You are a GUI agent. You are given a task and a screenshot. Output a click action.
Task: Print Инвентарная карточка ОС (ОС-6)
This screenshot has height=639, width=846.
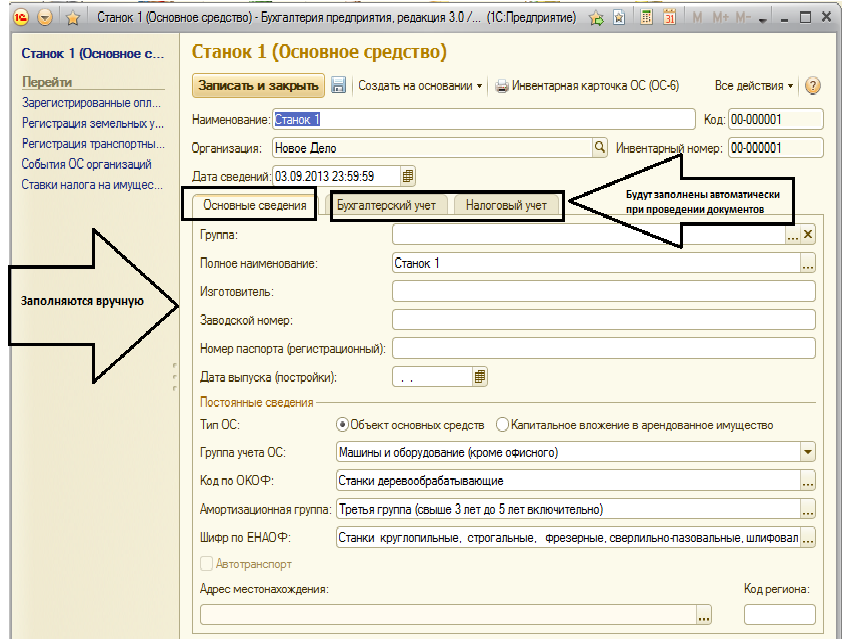pyautogui.click(x=587, y=85)
